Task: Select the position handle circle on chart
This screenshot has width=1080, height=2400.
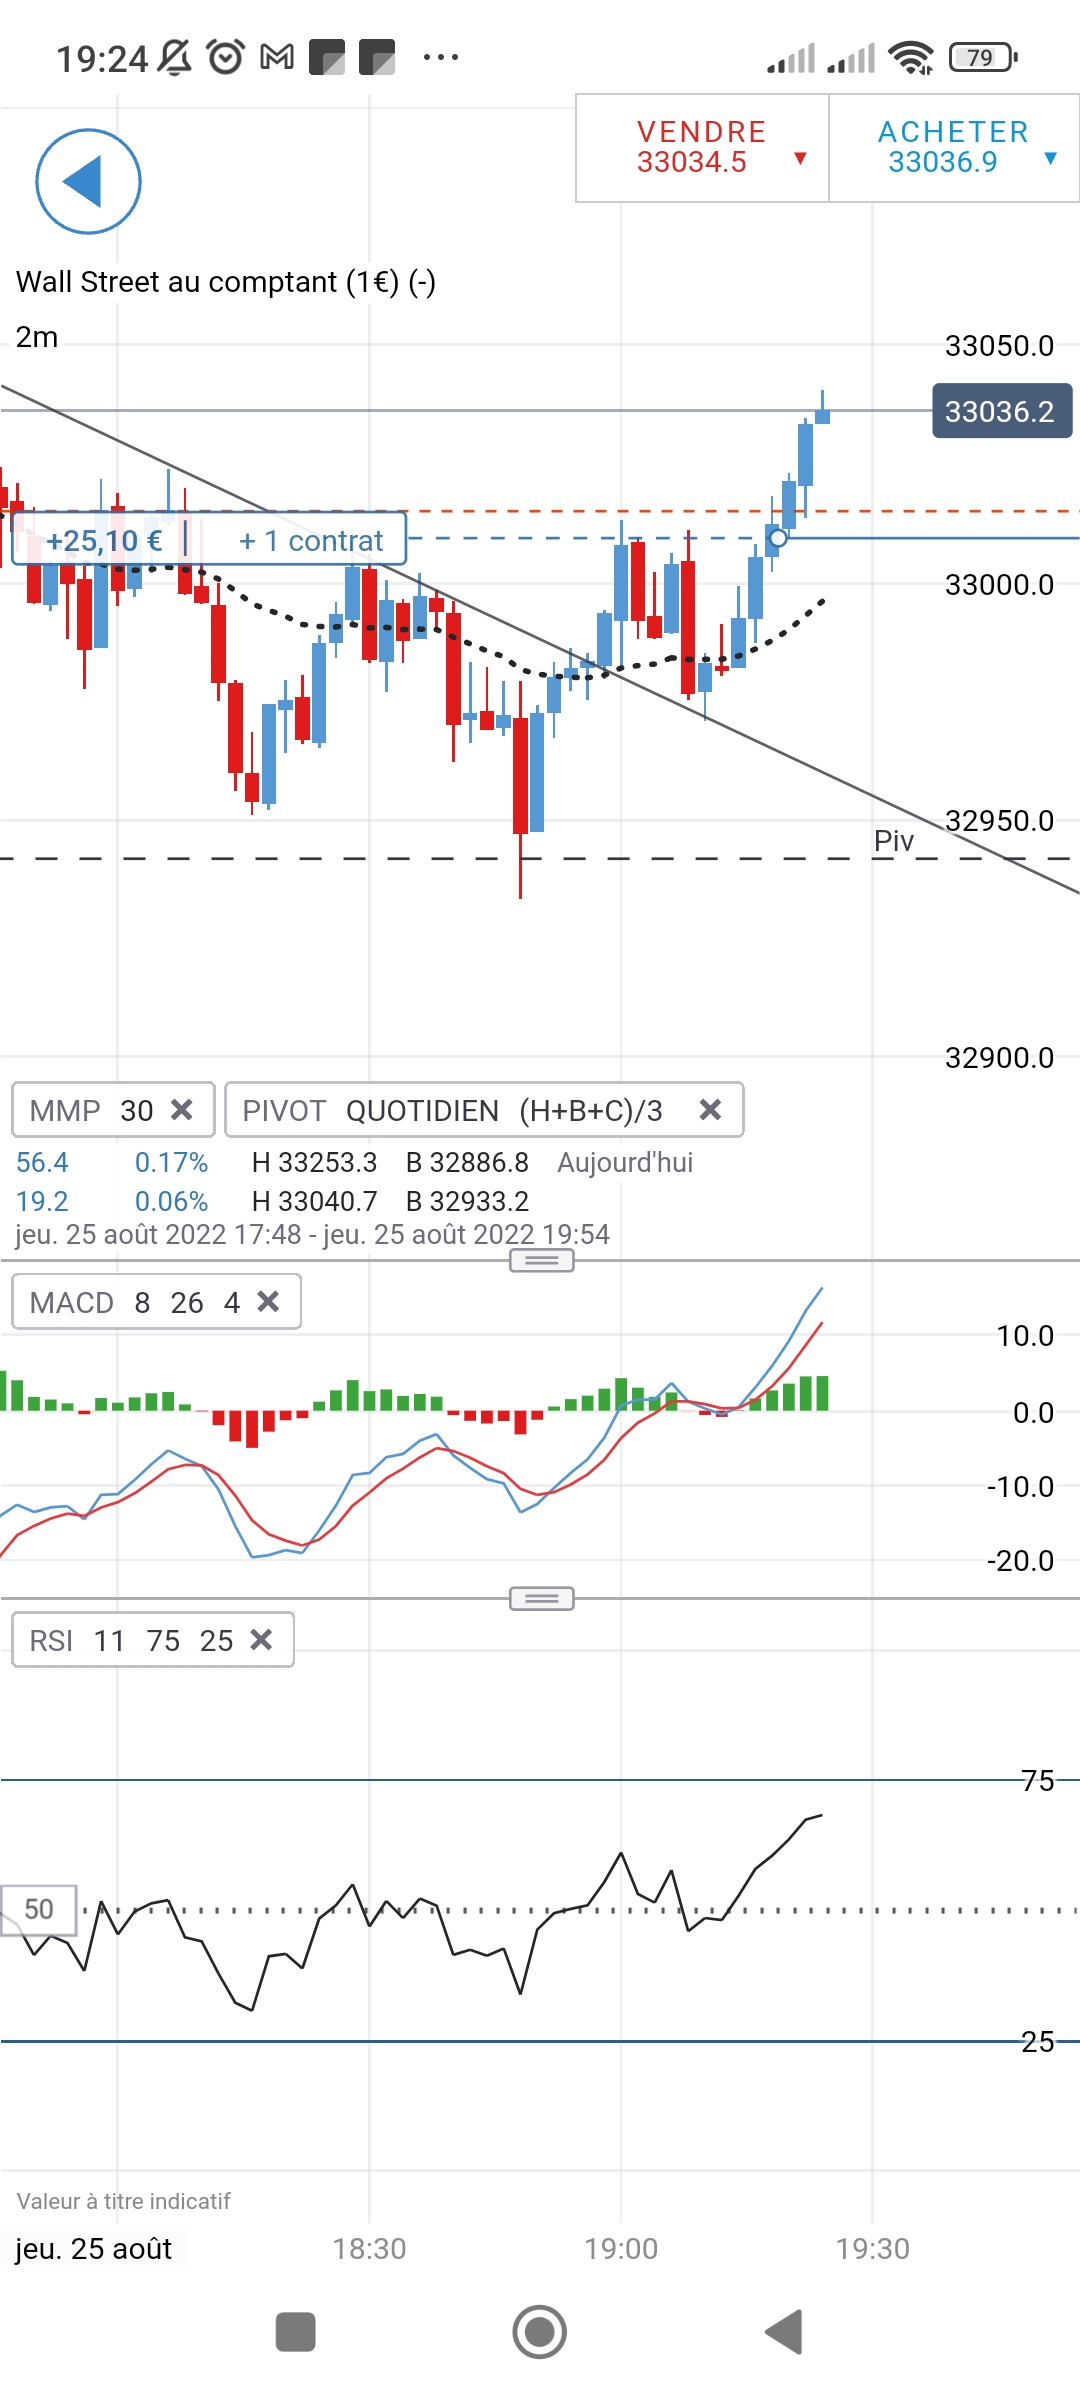Action: pyautogui.click(x=777, y=538)
